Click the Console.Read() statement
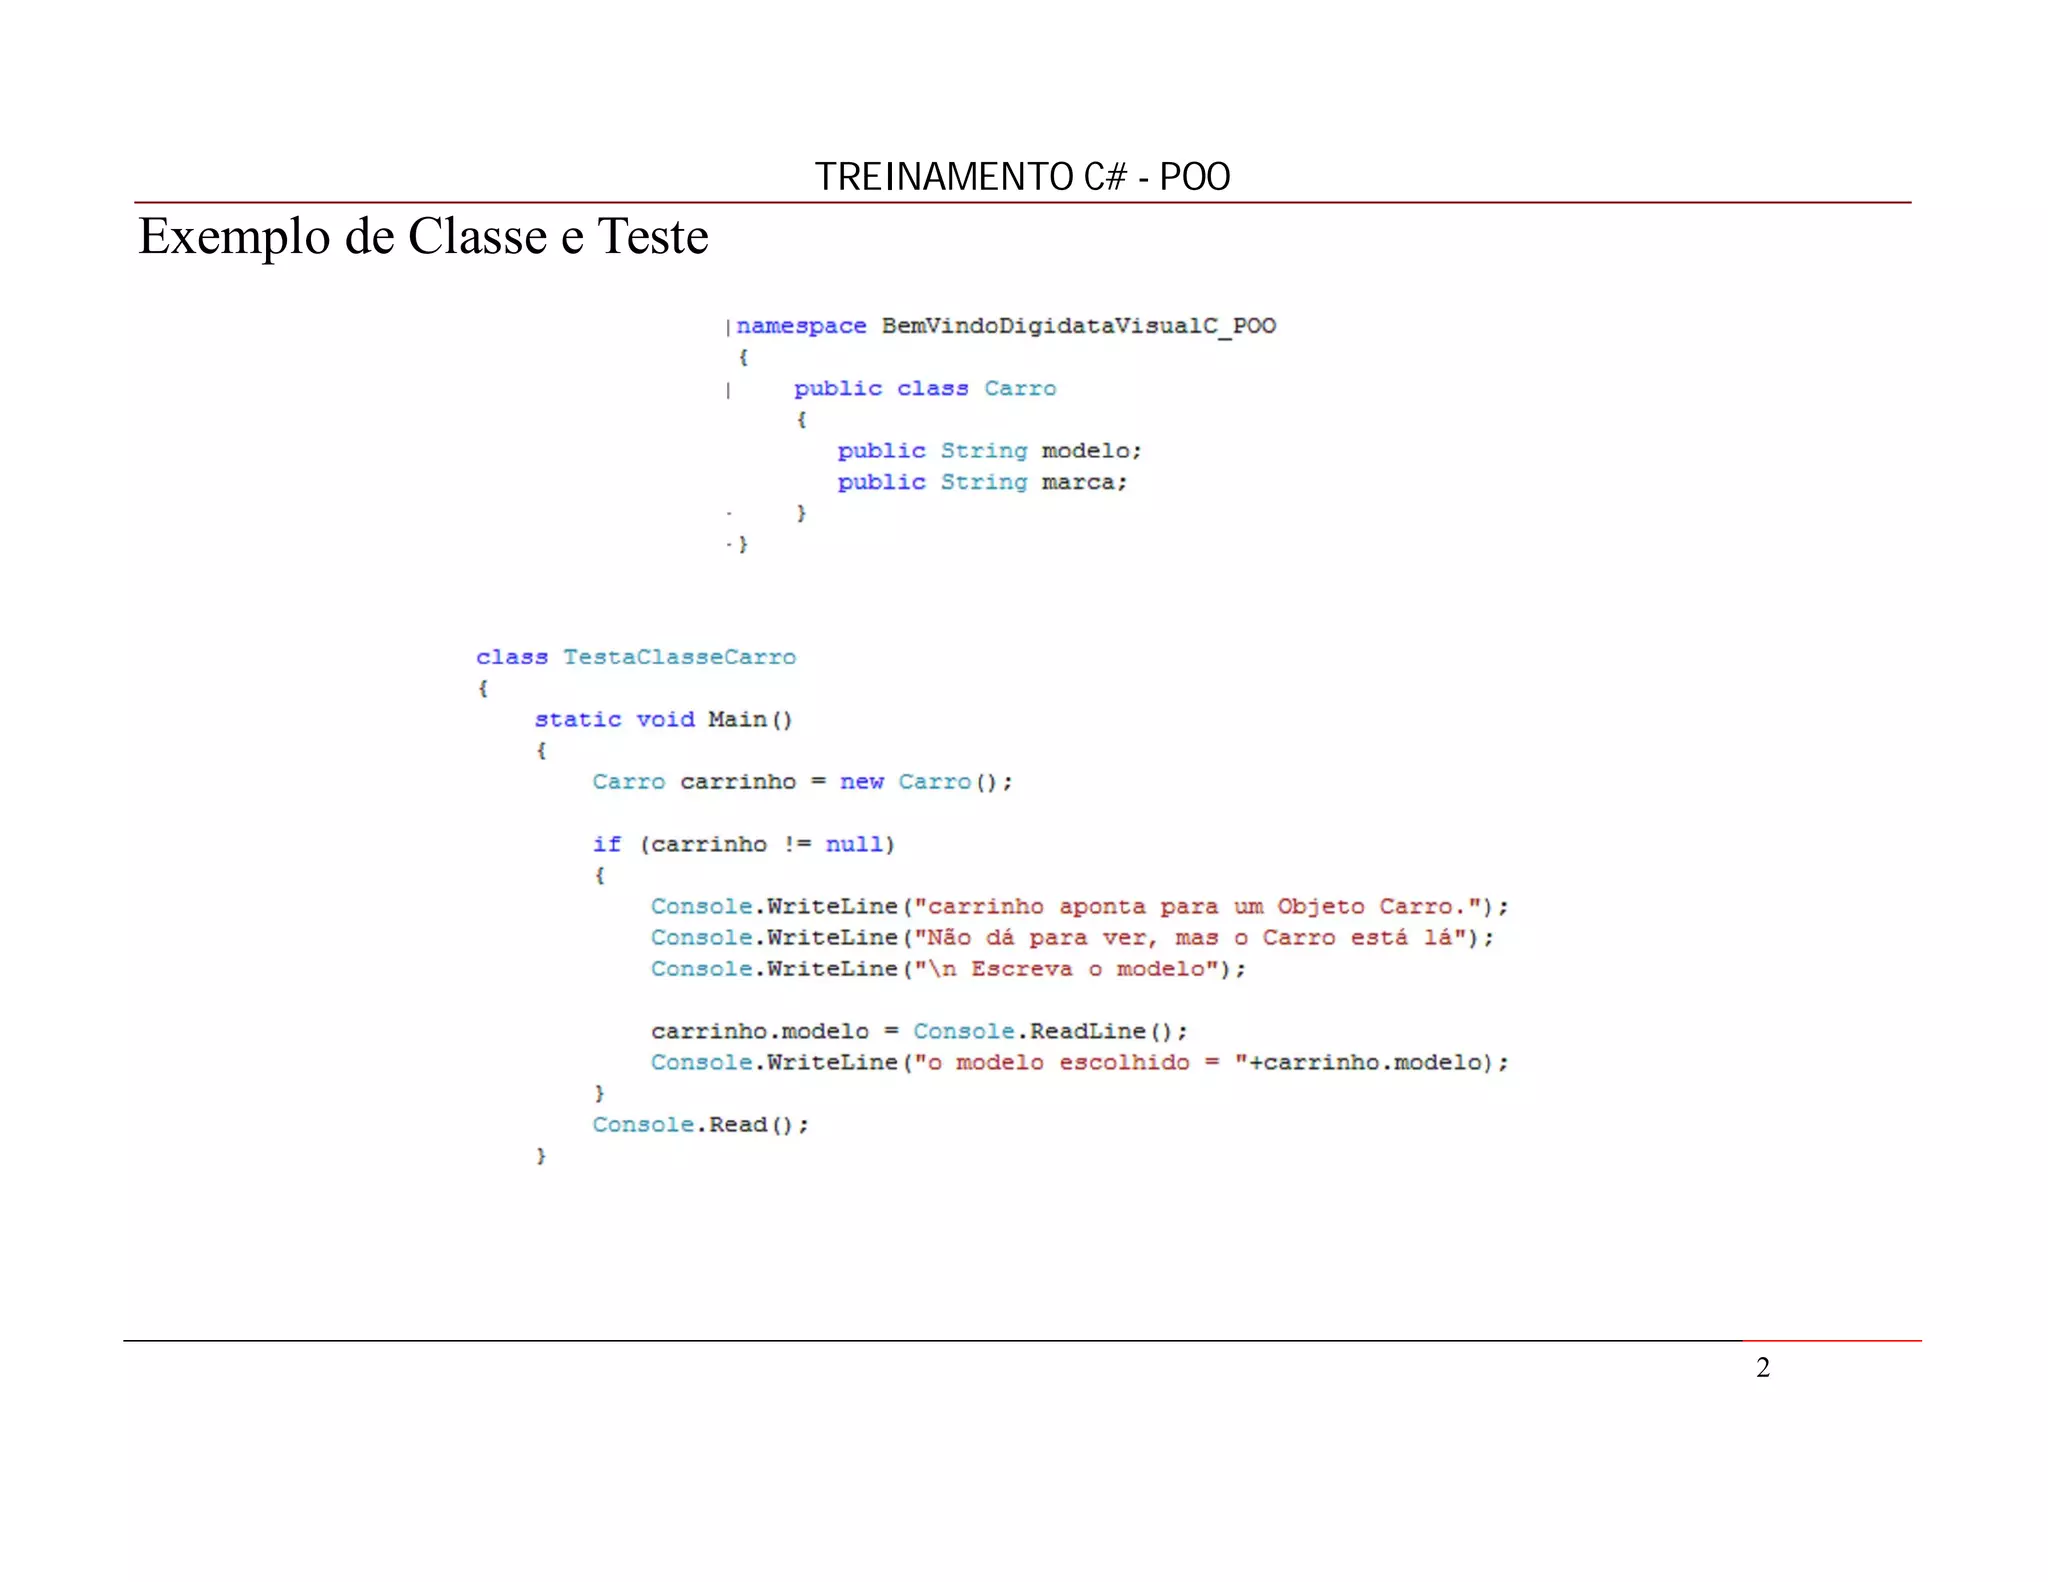Viewport: 2048px width, 1582px height. (x=700, y=1125)
